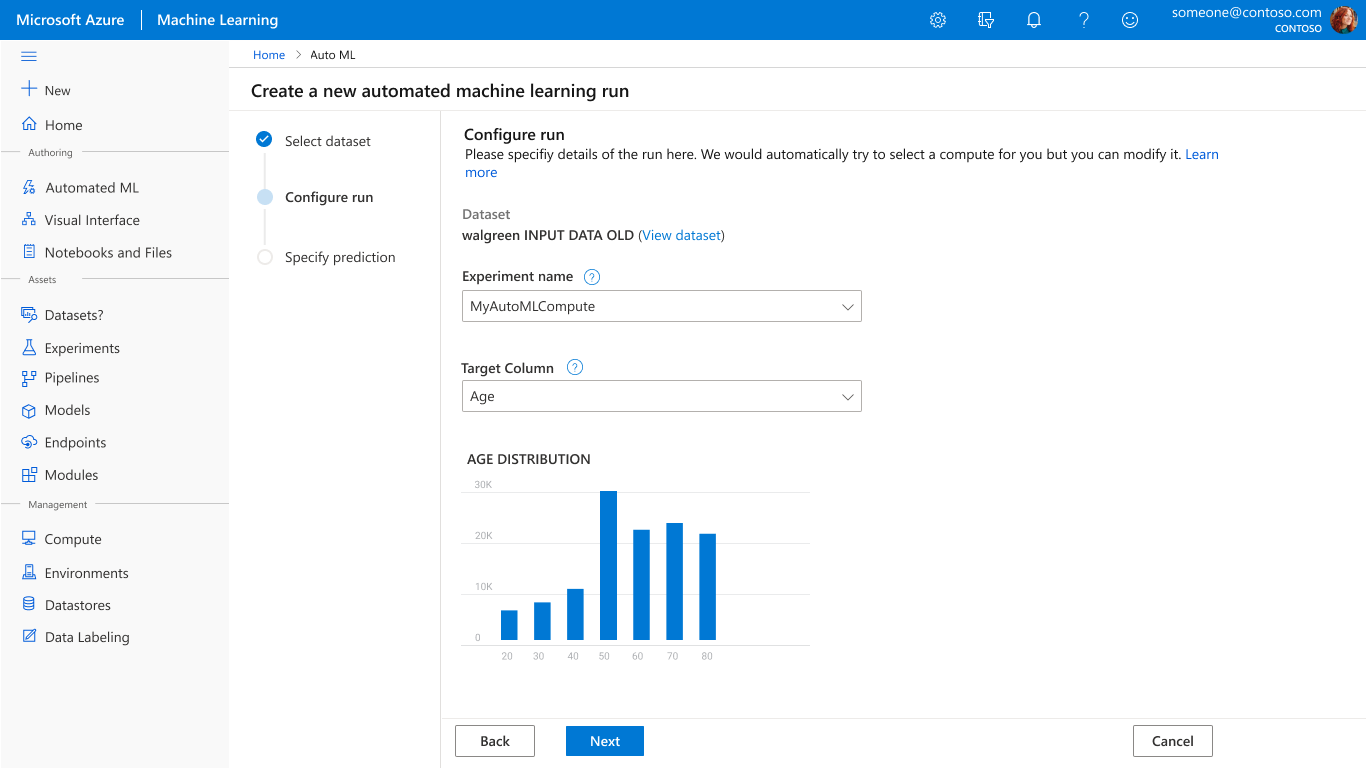
Task: Click the Modules icon
Action: [29, 475]
